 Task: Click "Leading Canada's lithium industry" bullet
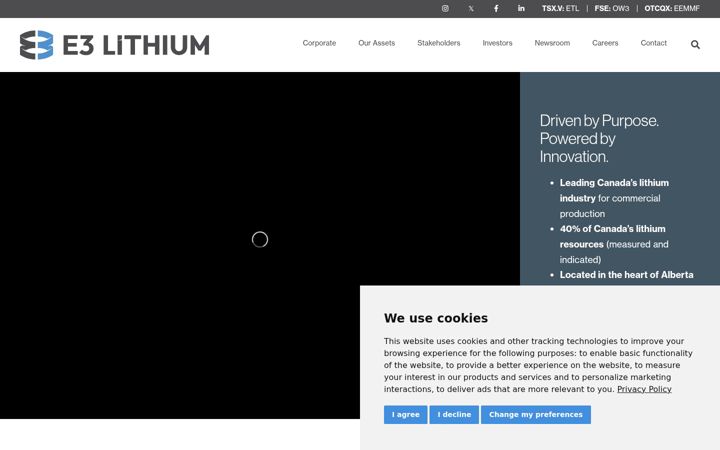coord(614,198)
